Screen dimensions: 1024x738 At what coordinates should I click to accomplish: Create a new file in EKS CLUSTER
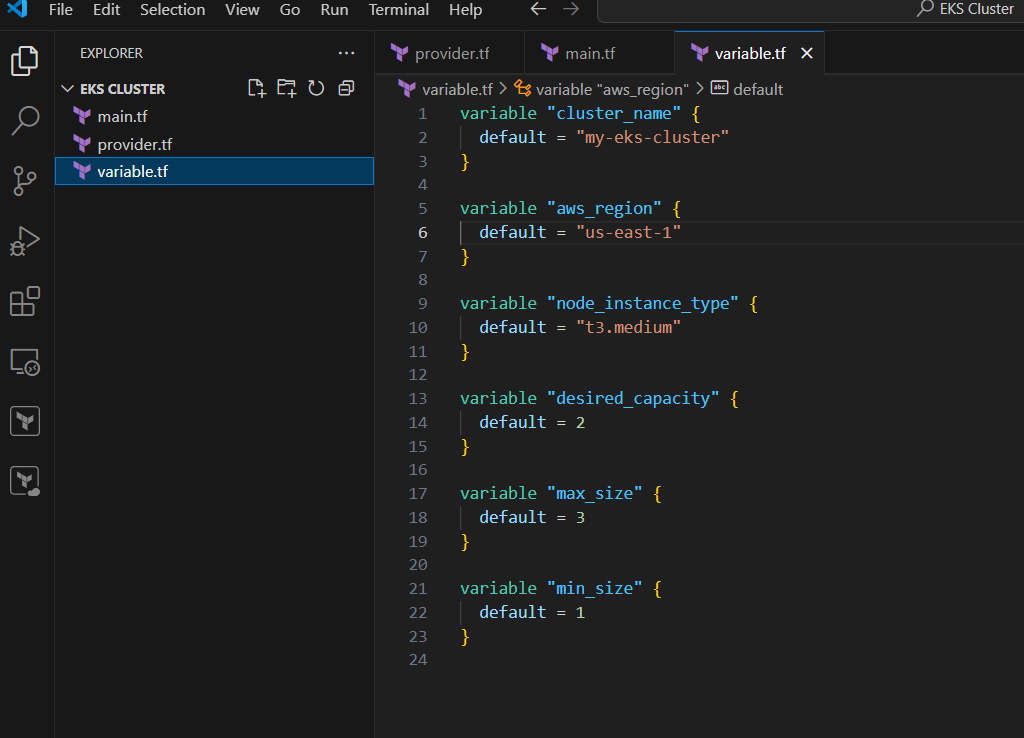(257, 88)
